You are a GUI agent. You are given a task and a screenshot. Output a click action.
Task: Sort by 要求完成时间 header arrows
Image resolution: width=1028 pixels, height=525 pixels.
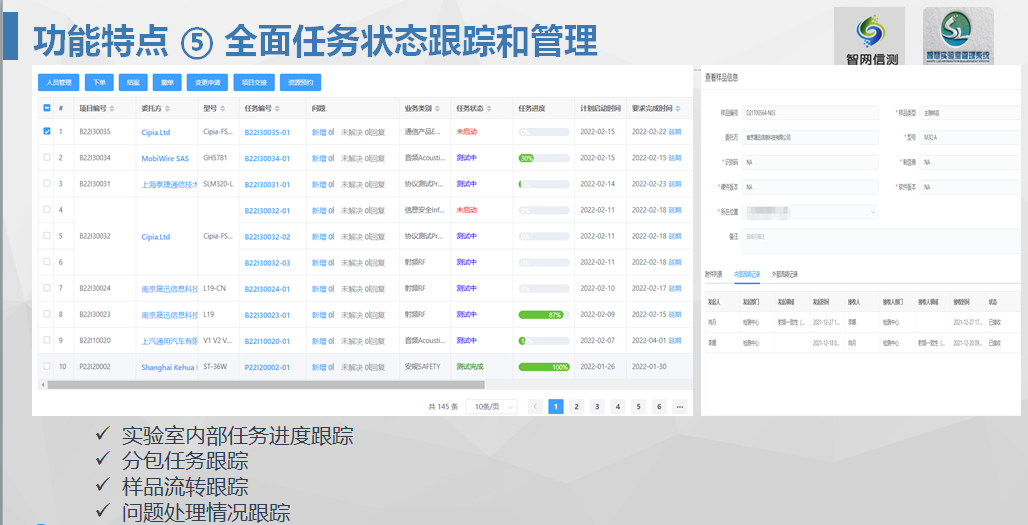click(x=679, y=108)
